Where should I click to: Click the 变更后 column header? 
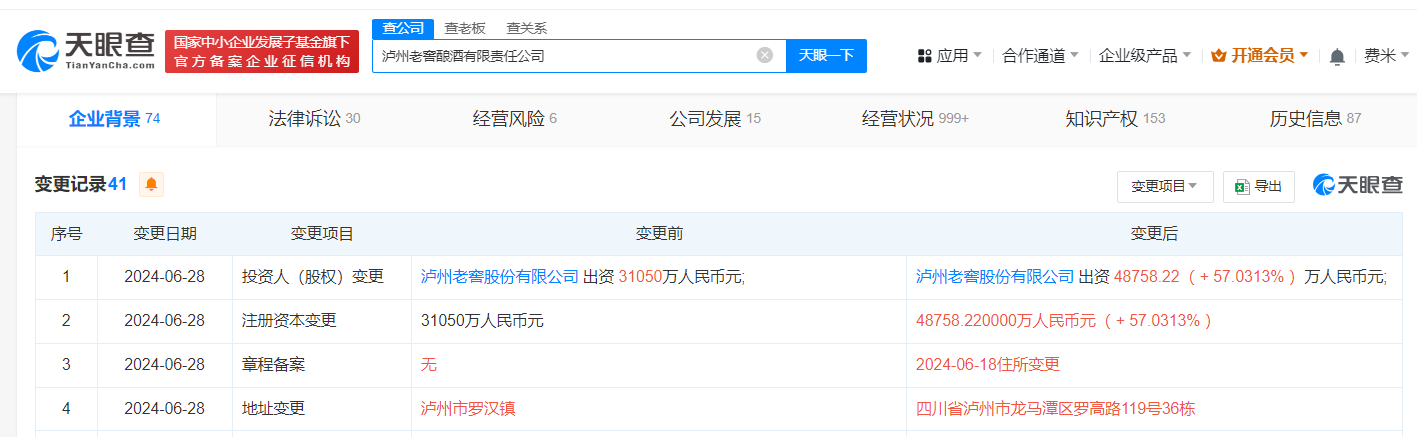(x=1154, y=234)
